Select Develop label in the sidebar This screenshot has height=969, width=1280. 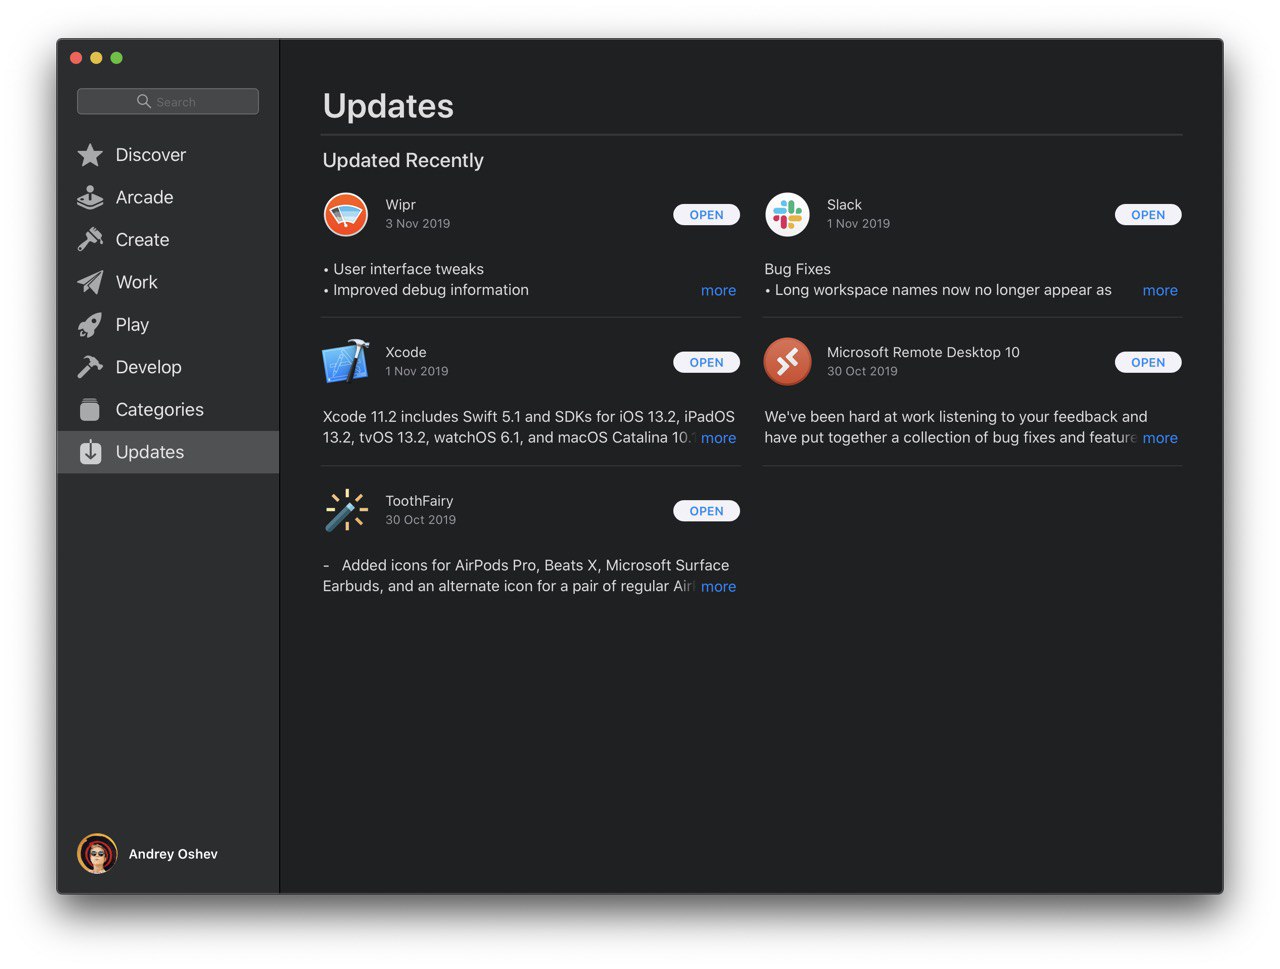pos(149,367)
